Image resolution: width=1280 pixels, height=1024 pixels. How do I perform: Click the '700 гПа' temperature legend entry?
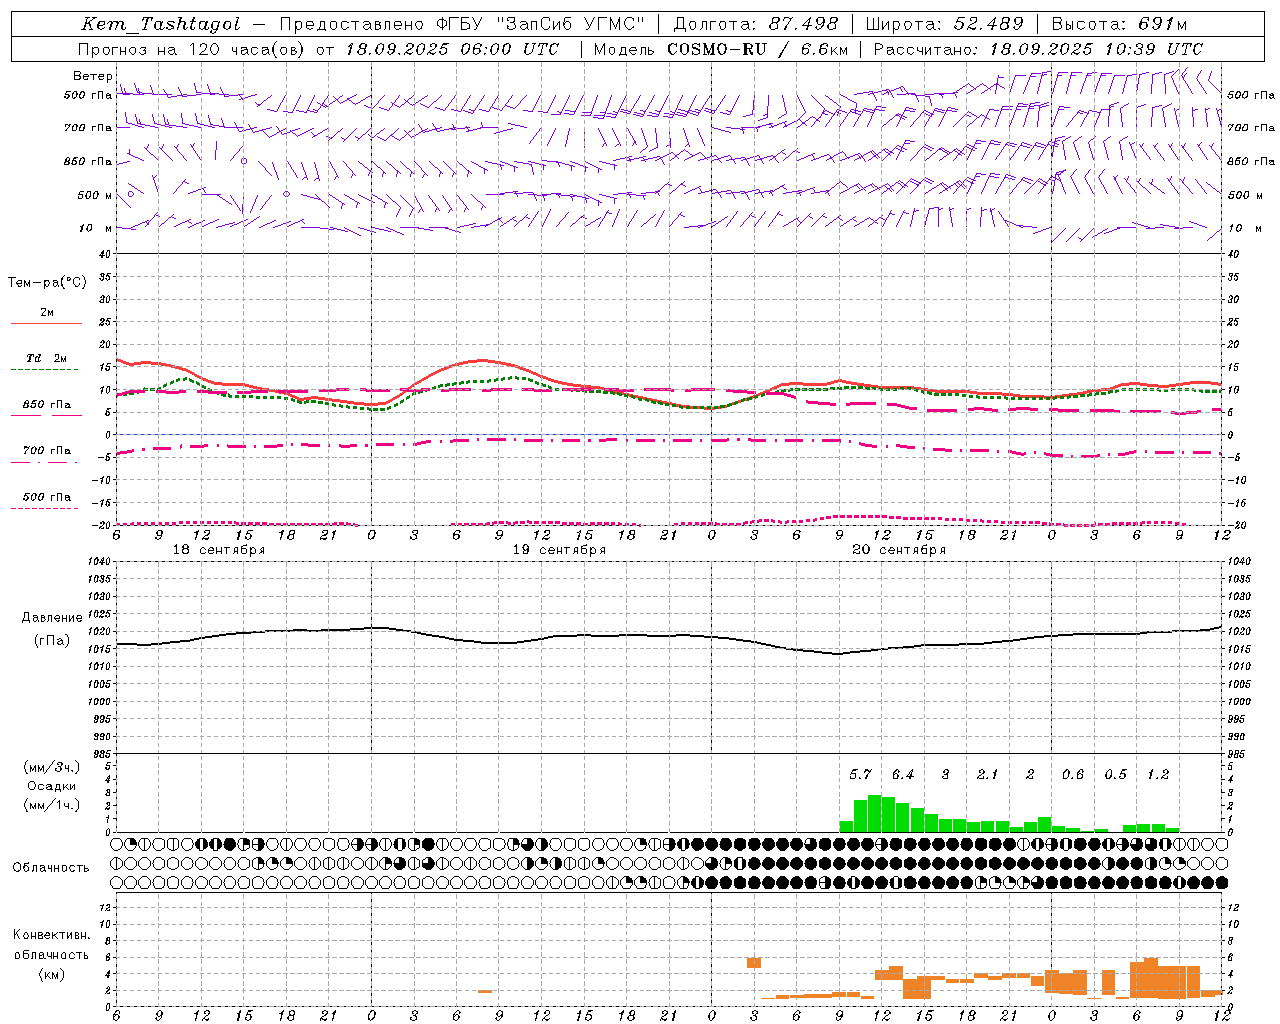click(x=47, y=451)
